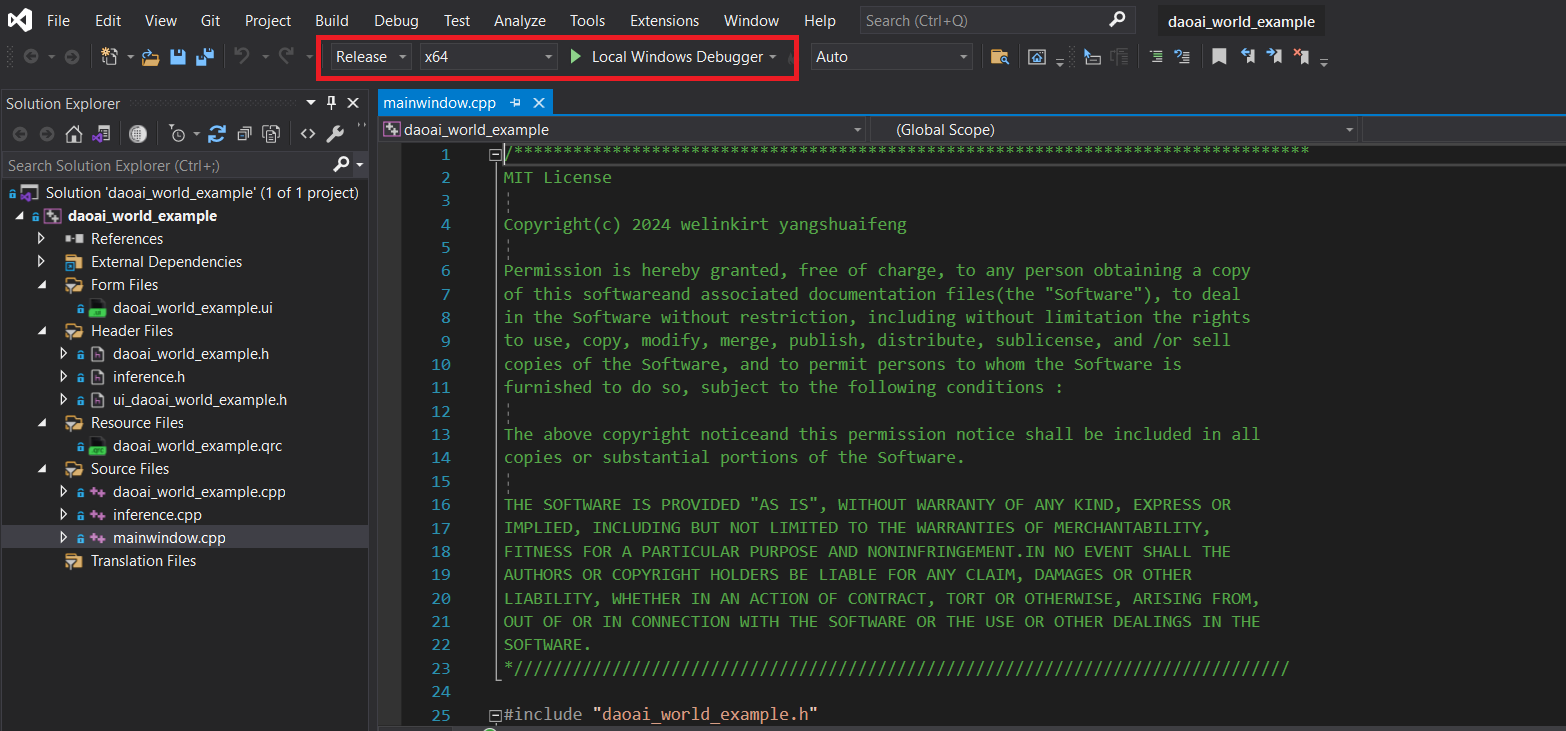The image size is (1566, 731).
Task: Toggle pin on mainwindow.cpp tab
Action: click(x=516, y=102)
